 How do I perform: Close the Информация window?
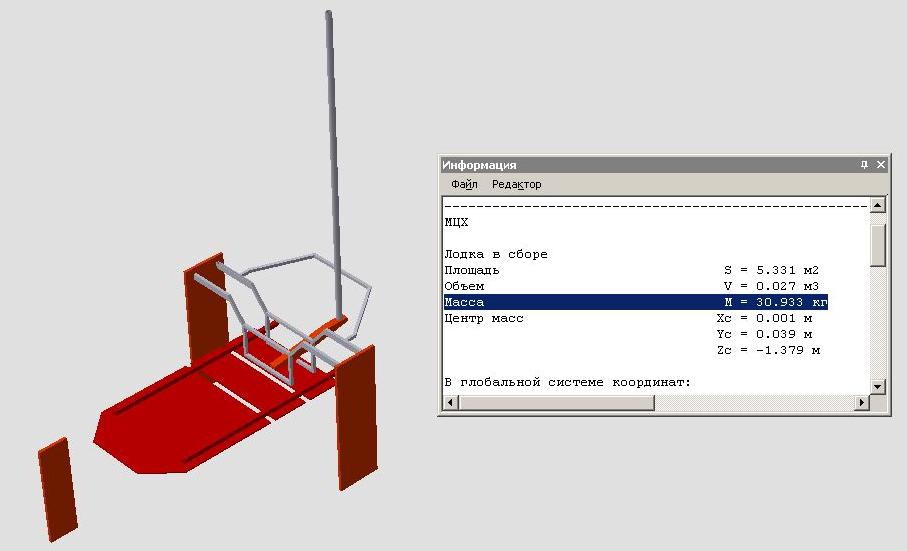click(880, 165)
